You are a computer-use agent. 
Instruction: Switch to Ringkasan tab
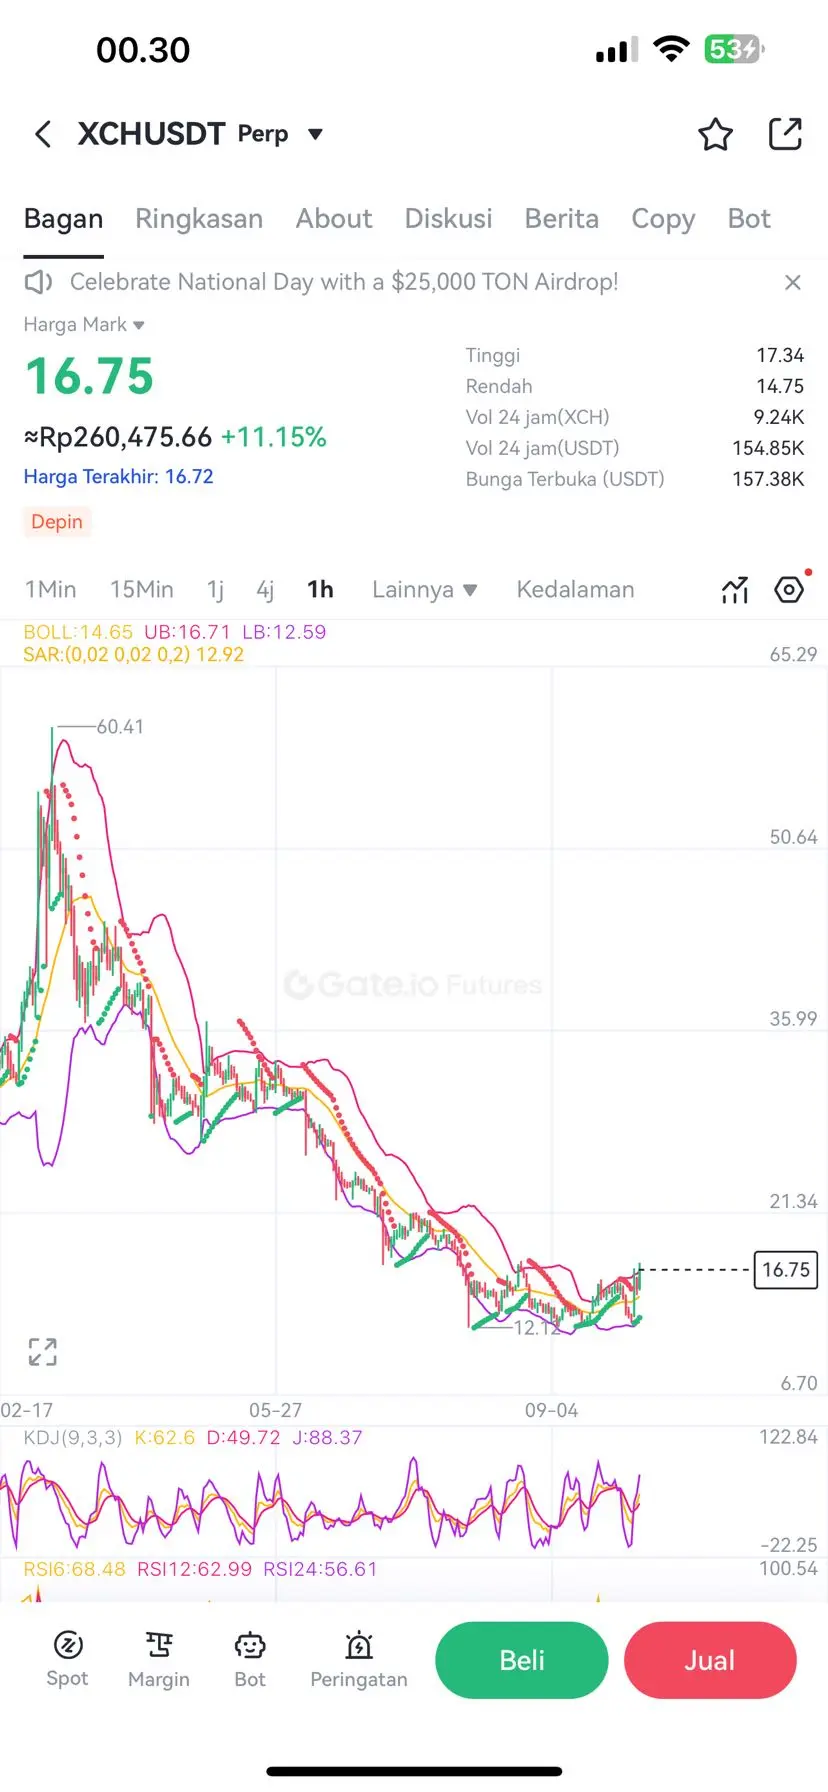coord(199,219)
